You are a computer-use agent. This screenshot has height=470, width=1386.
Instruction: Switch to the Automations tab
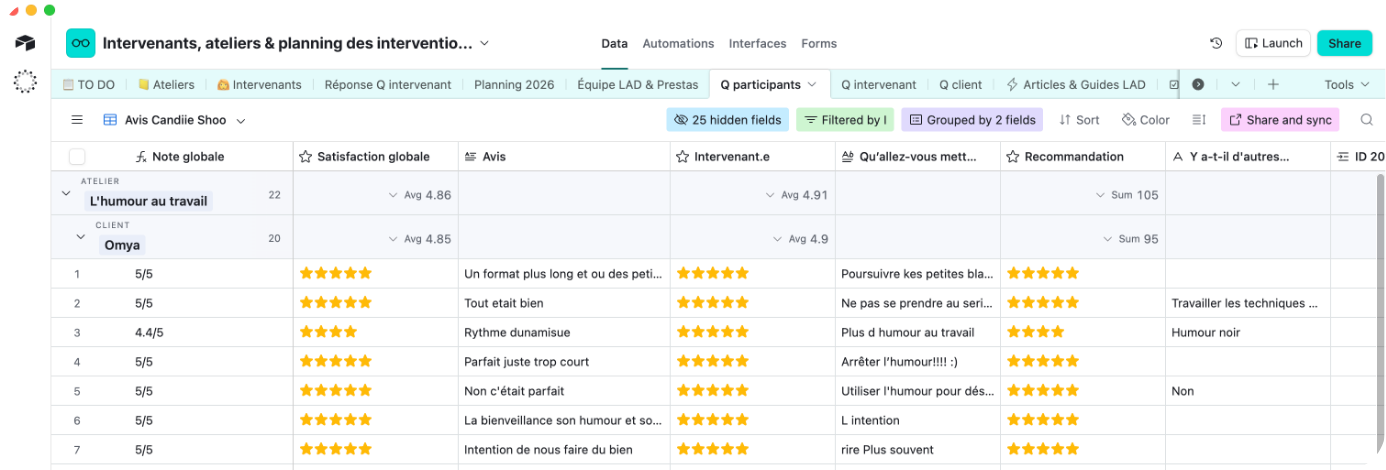click(678, 43)
